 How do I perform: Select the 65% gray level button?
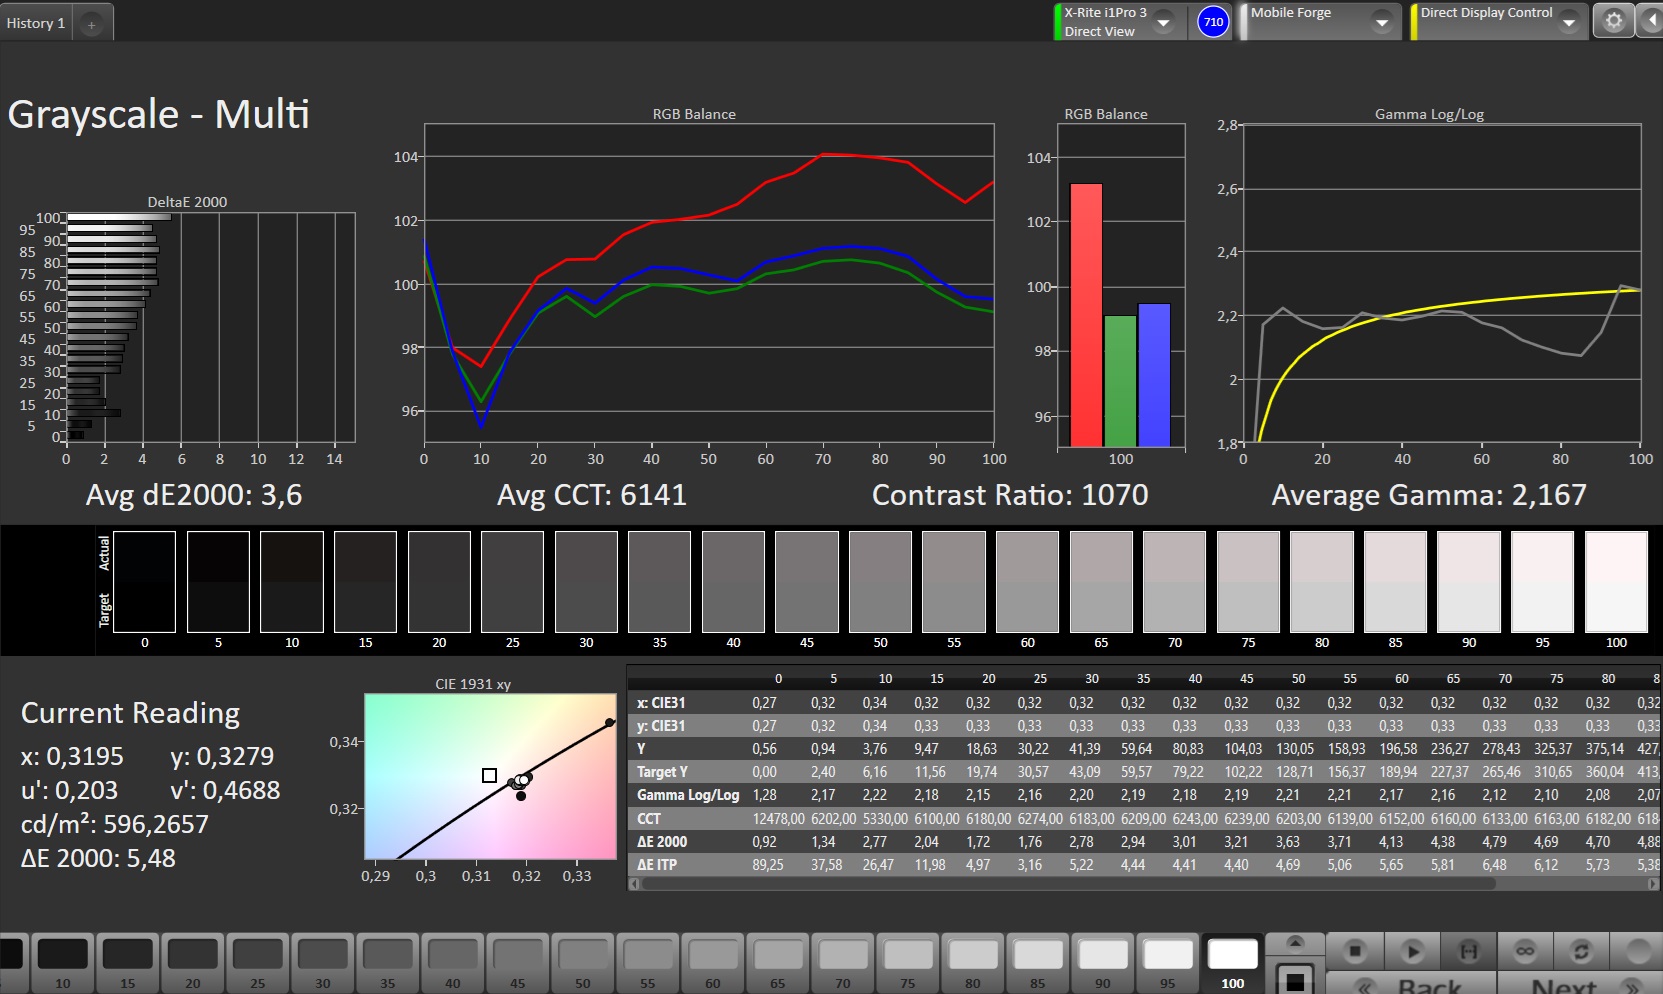(x=778, y=963)
